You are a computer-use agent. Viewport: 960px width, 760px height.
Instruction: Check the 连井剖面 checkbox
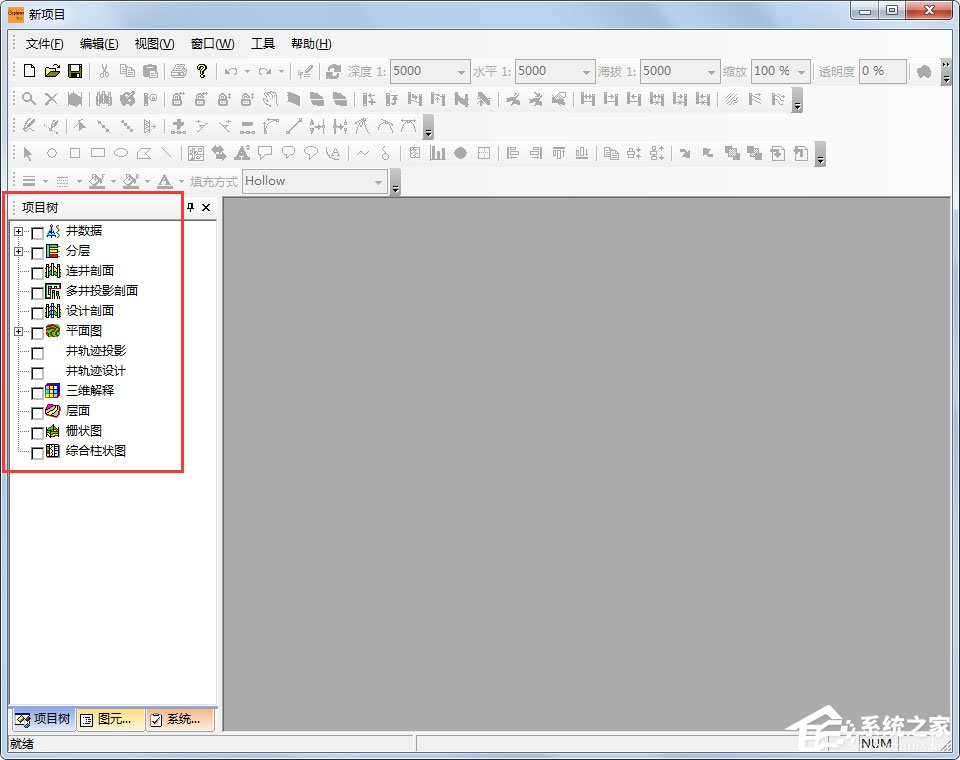pyautogui.click(x=37, y=273)
